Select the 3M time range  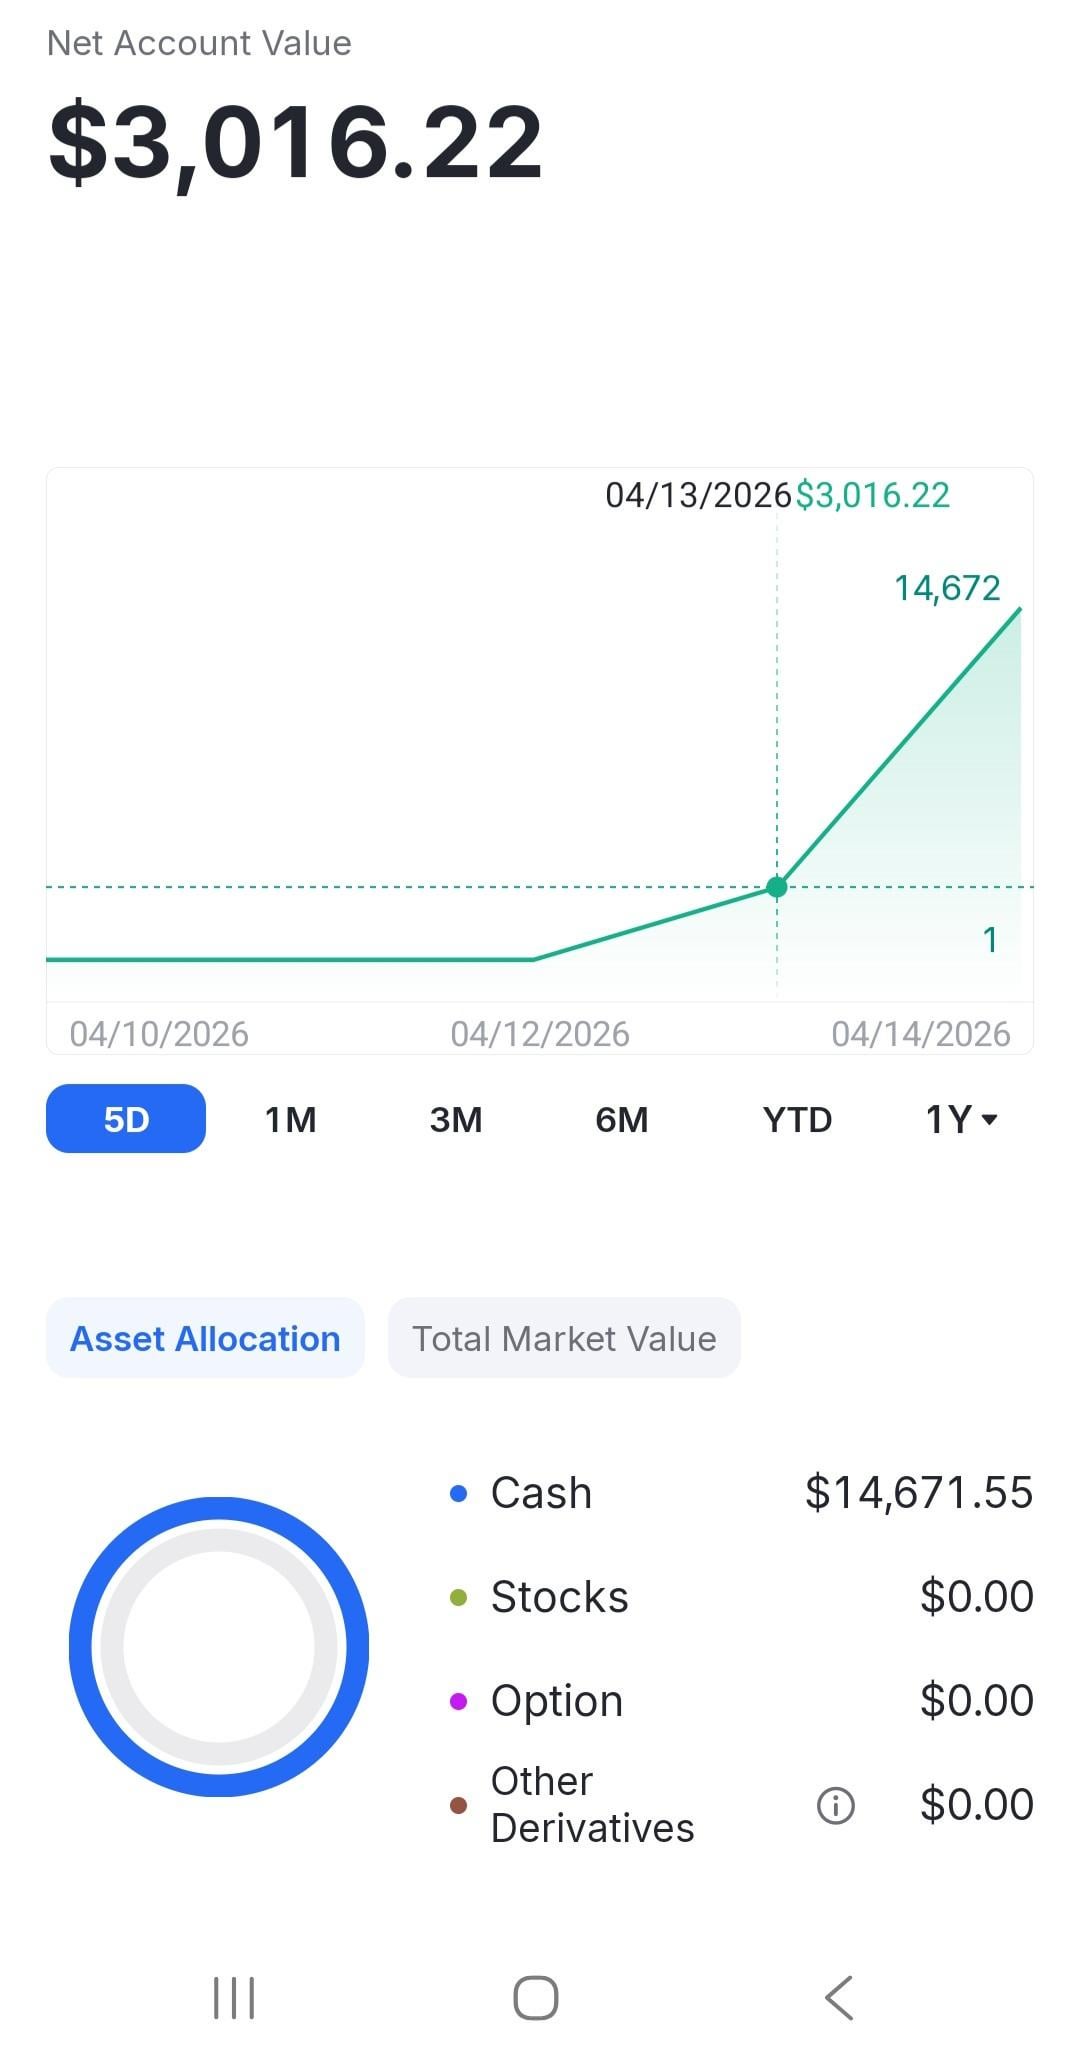click(456, 1119)
